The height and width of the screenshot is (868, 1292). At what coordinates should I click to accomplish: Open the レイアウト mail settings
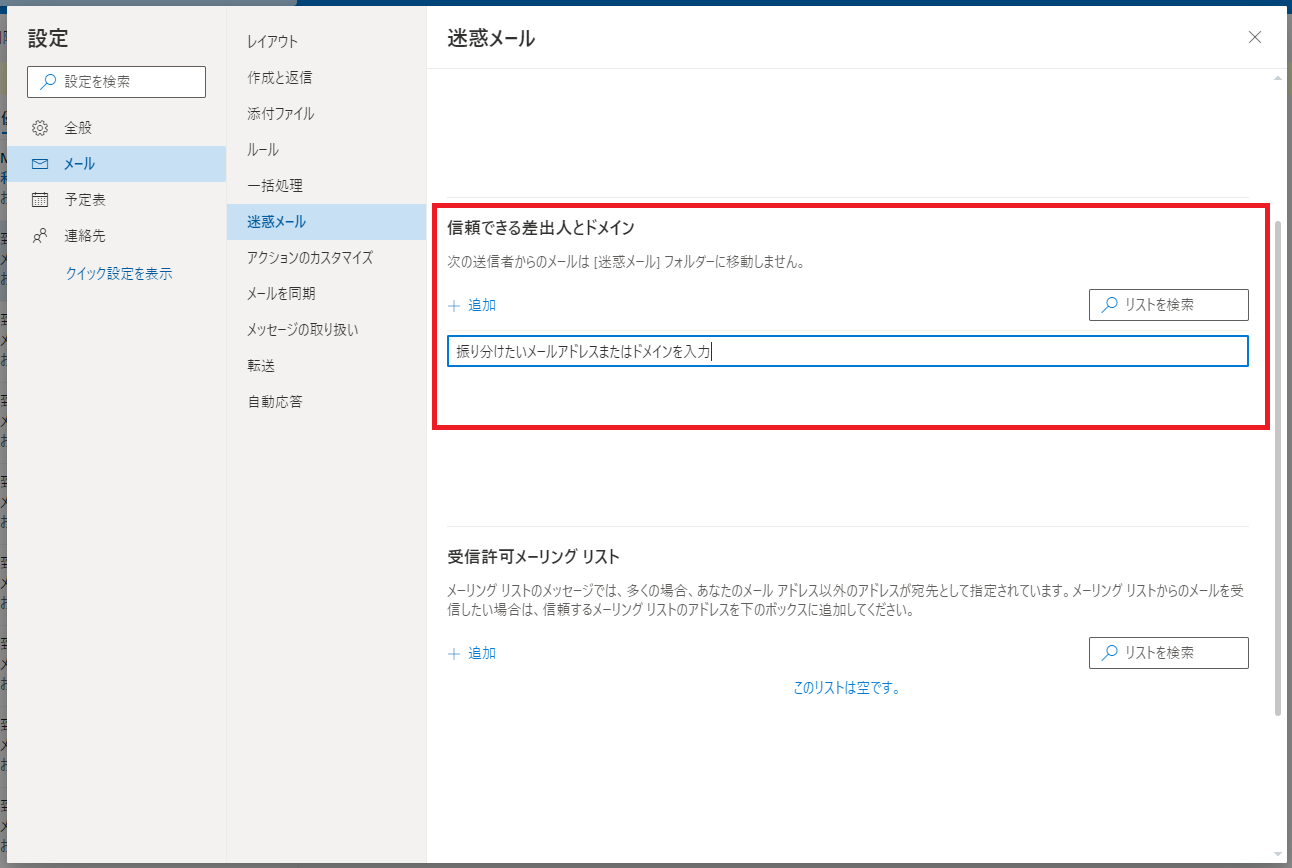[x=326, y=42]
